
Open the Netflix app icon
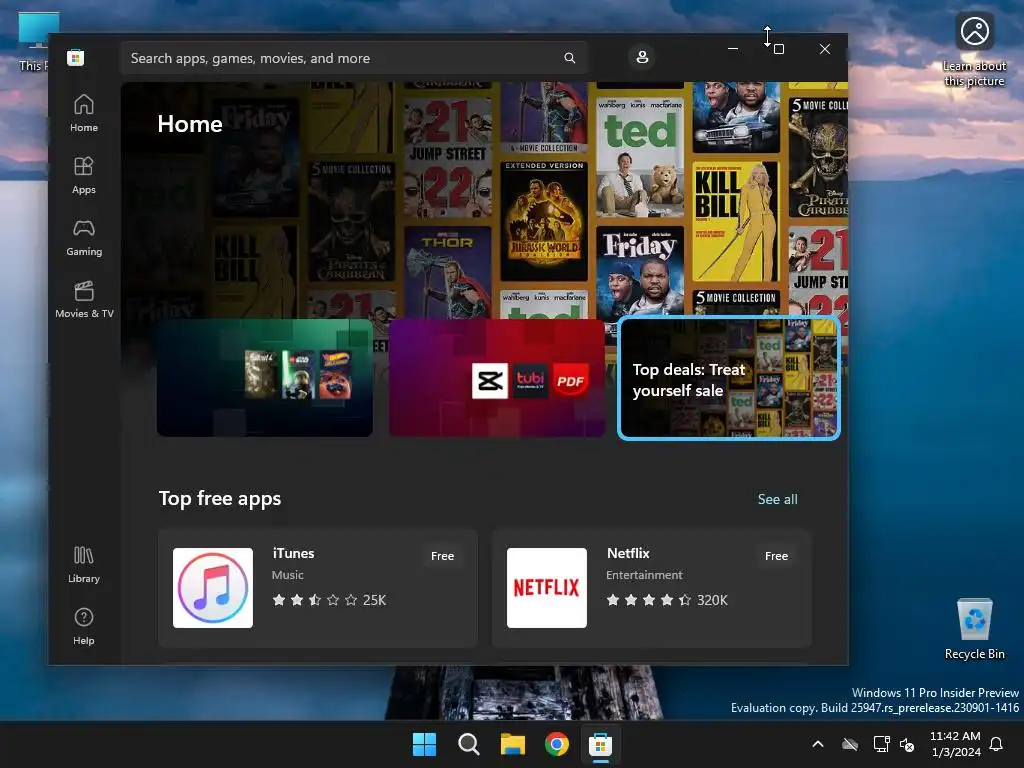pos(547,588)
